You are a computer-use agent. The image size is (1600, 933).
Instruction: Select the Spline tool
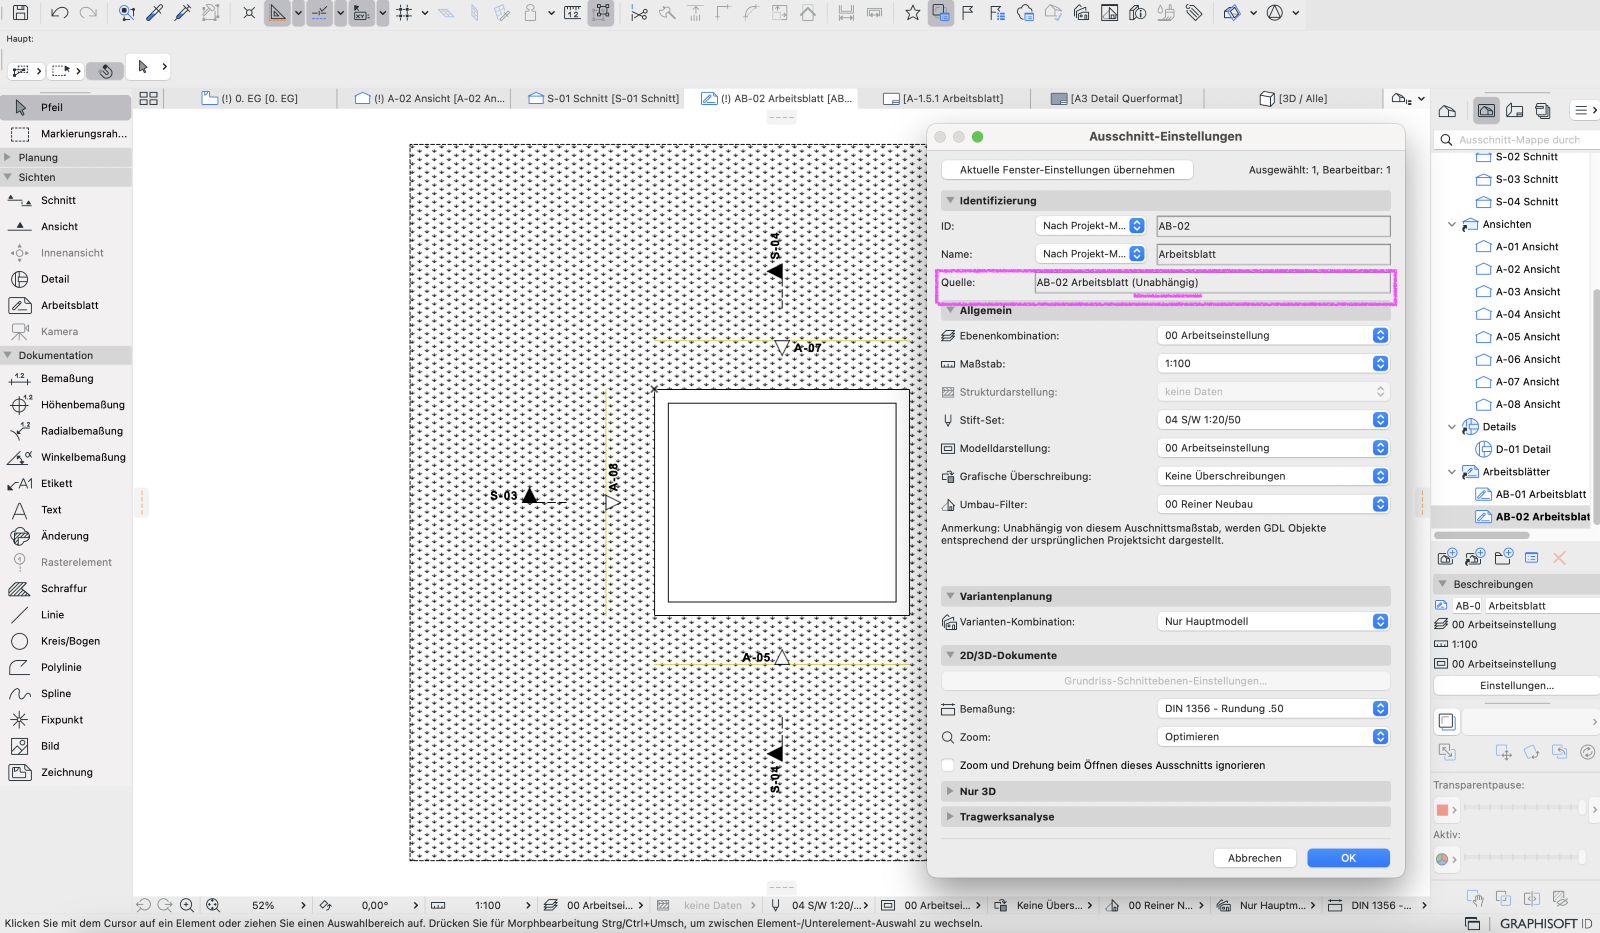pyautogui.click(x=66, y=693)
